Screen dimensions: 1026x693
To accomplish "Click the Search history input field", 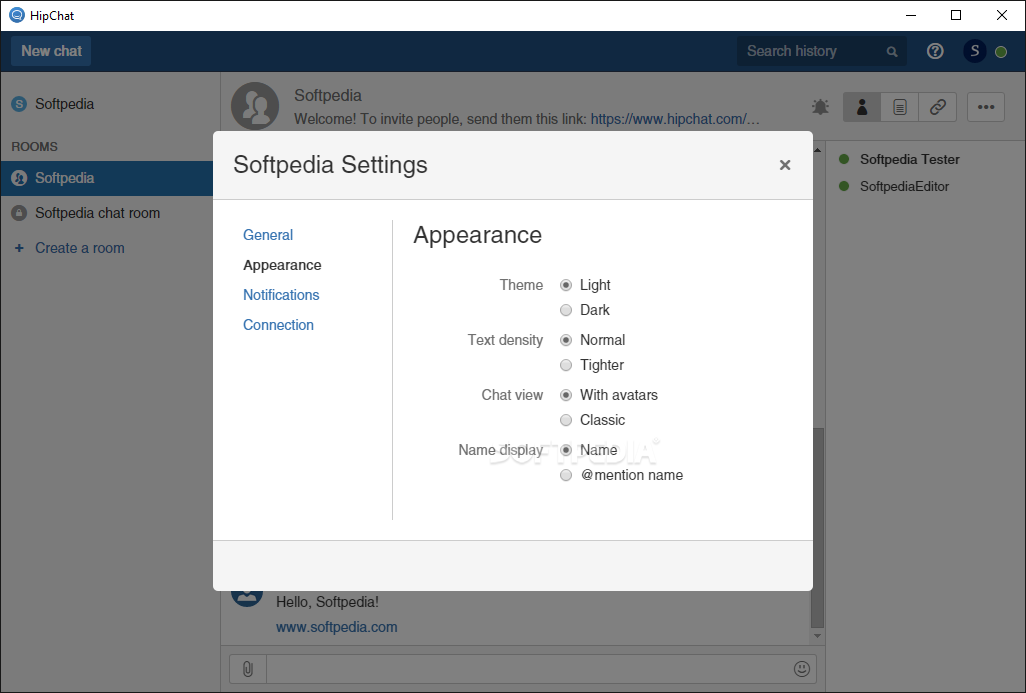I will pyautogui.click(x=810, y=51).
